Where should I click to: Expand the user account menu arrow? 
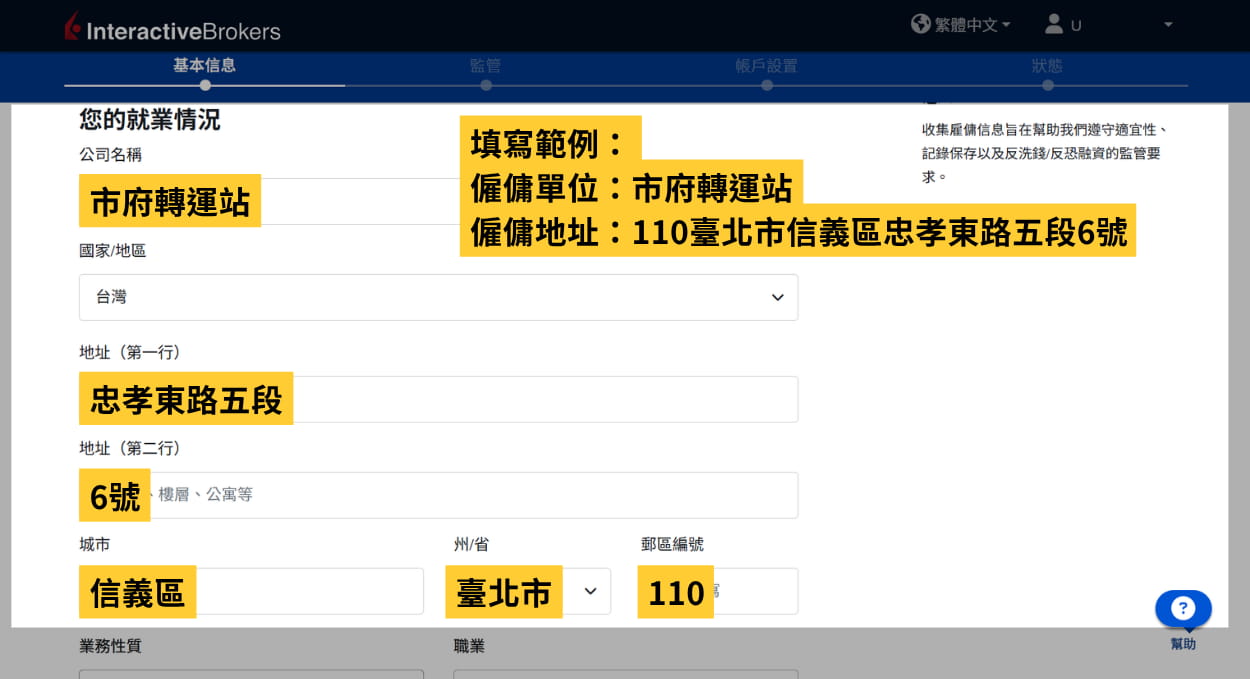point(1168,25)
